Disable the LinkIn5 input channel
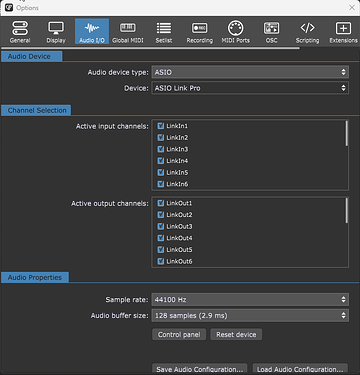 pos(161,172)
